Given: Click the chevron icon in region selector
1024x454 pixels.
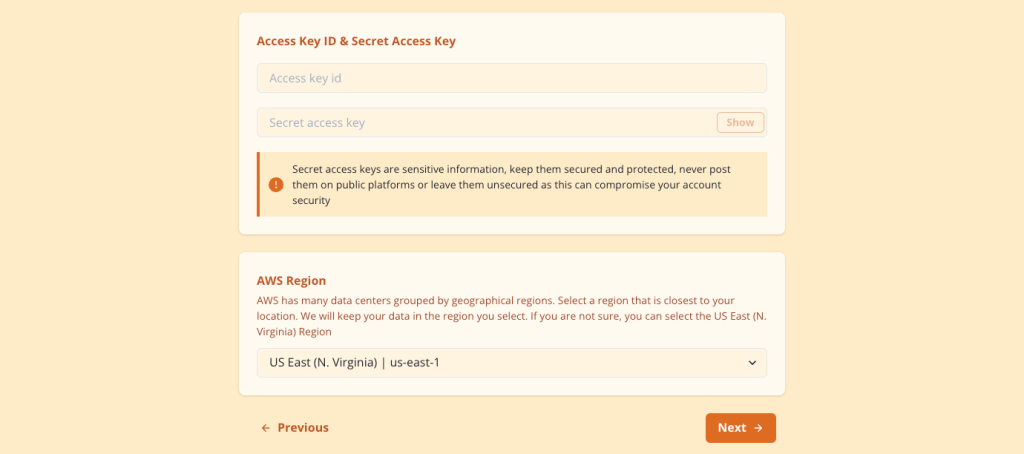Looking at the screenshot, I should coord(752,363).
